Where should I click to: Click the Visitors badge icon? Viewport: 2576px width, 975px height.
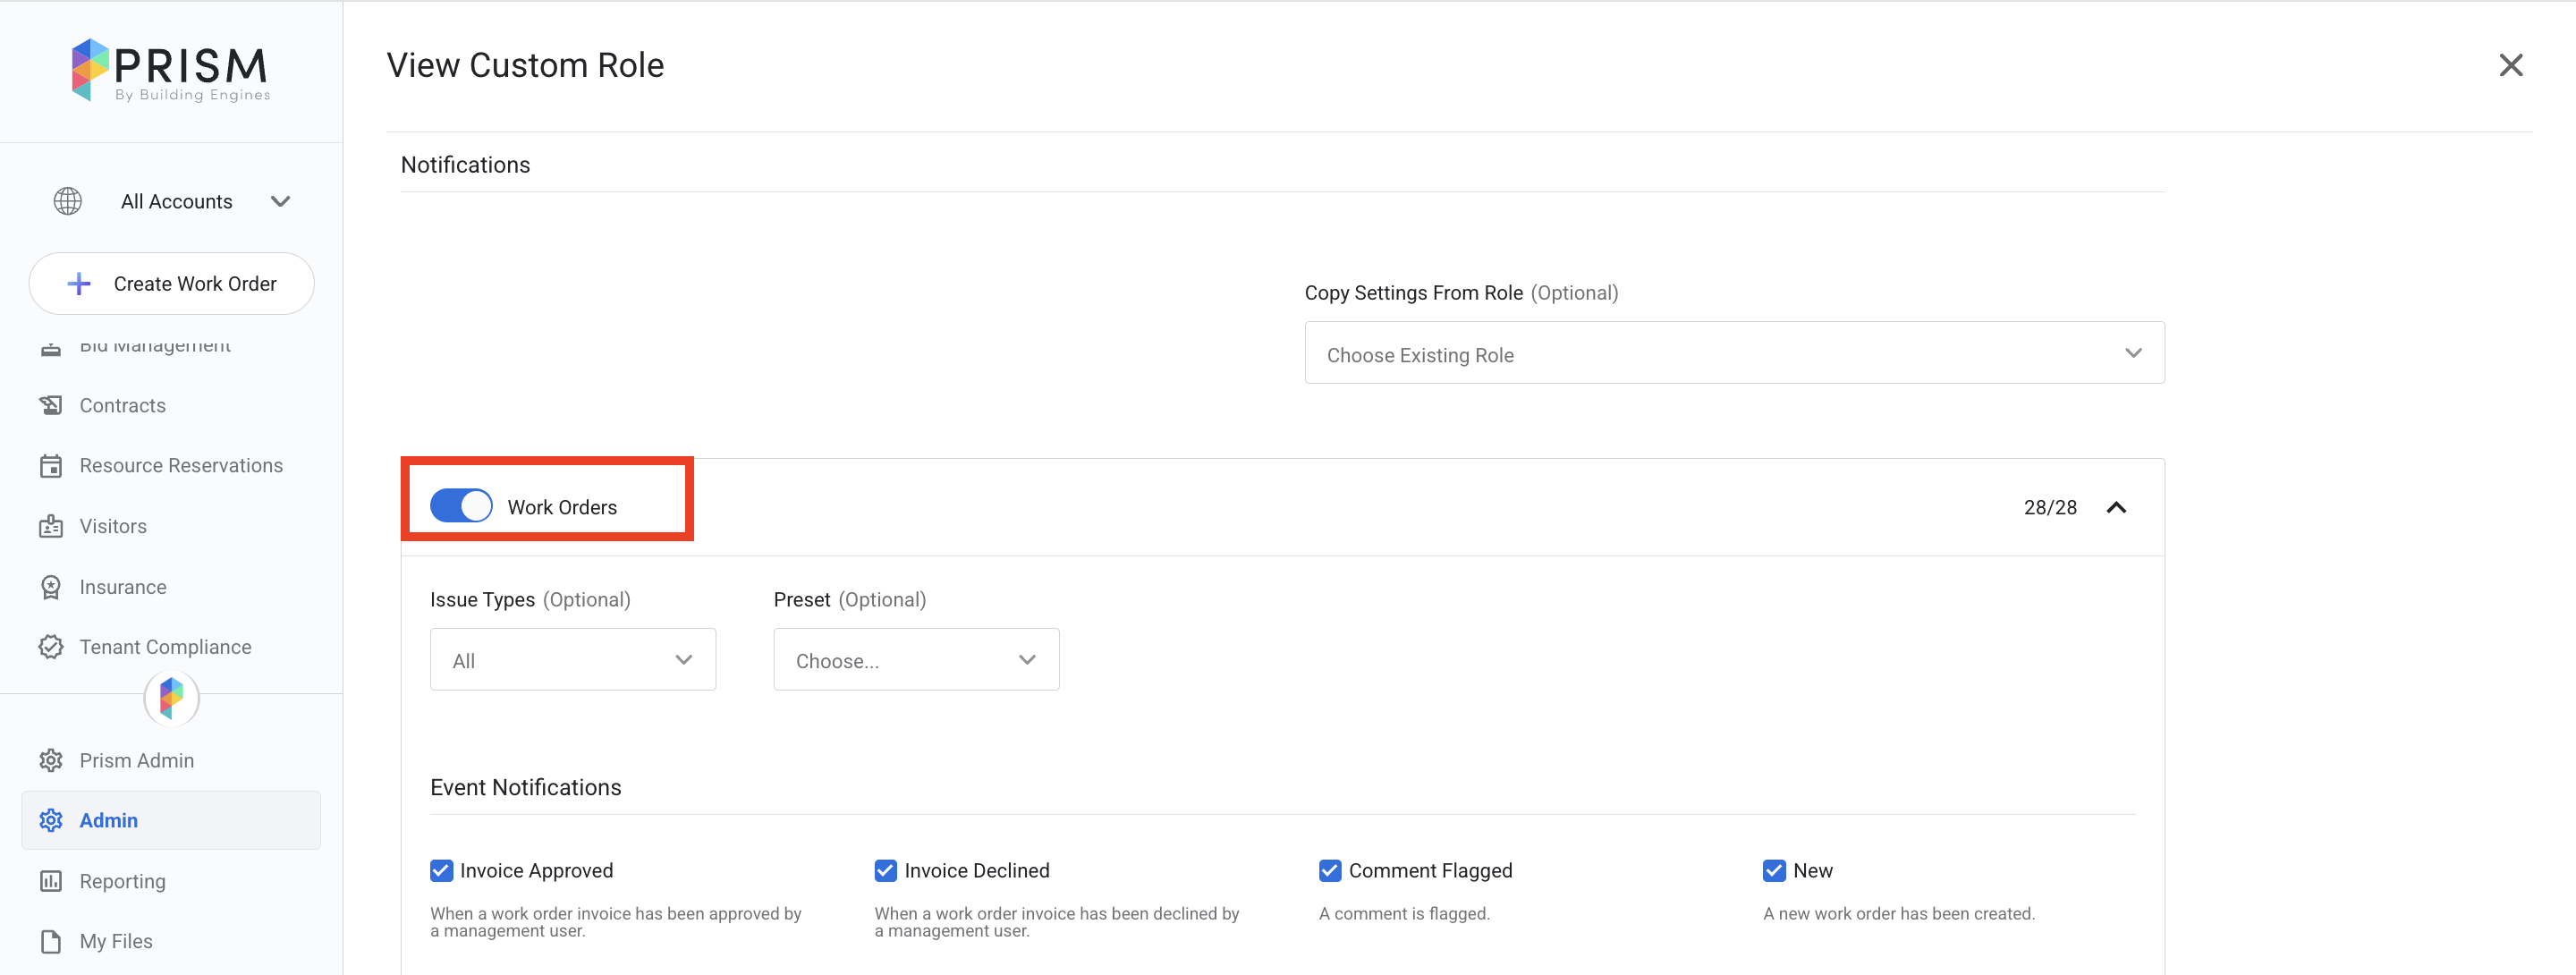(x=51, y=526)
